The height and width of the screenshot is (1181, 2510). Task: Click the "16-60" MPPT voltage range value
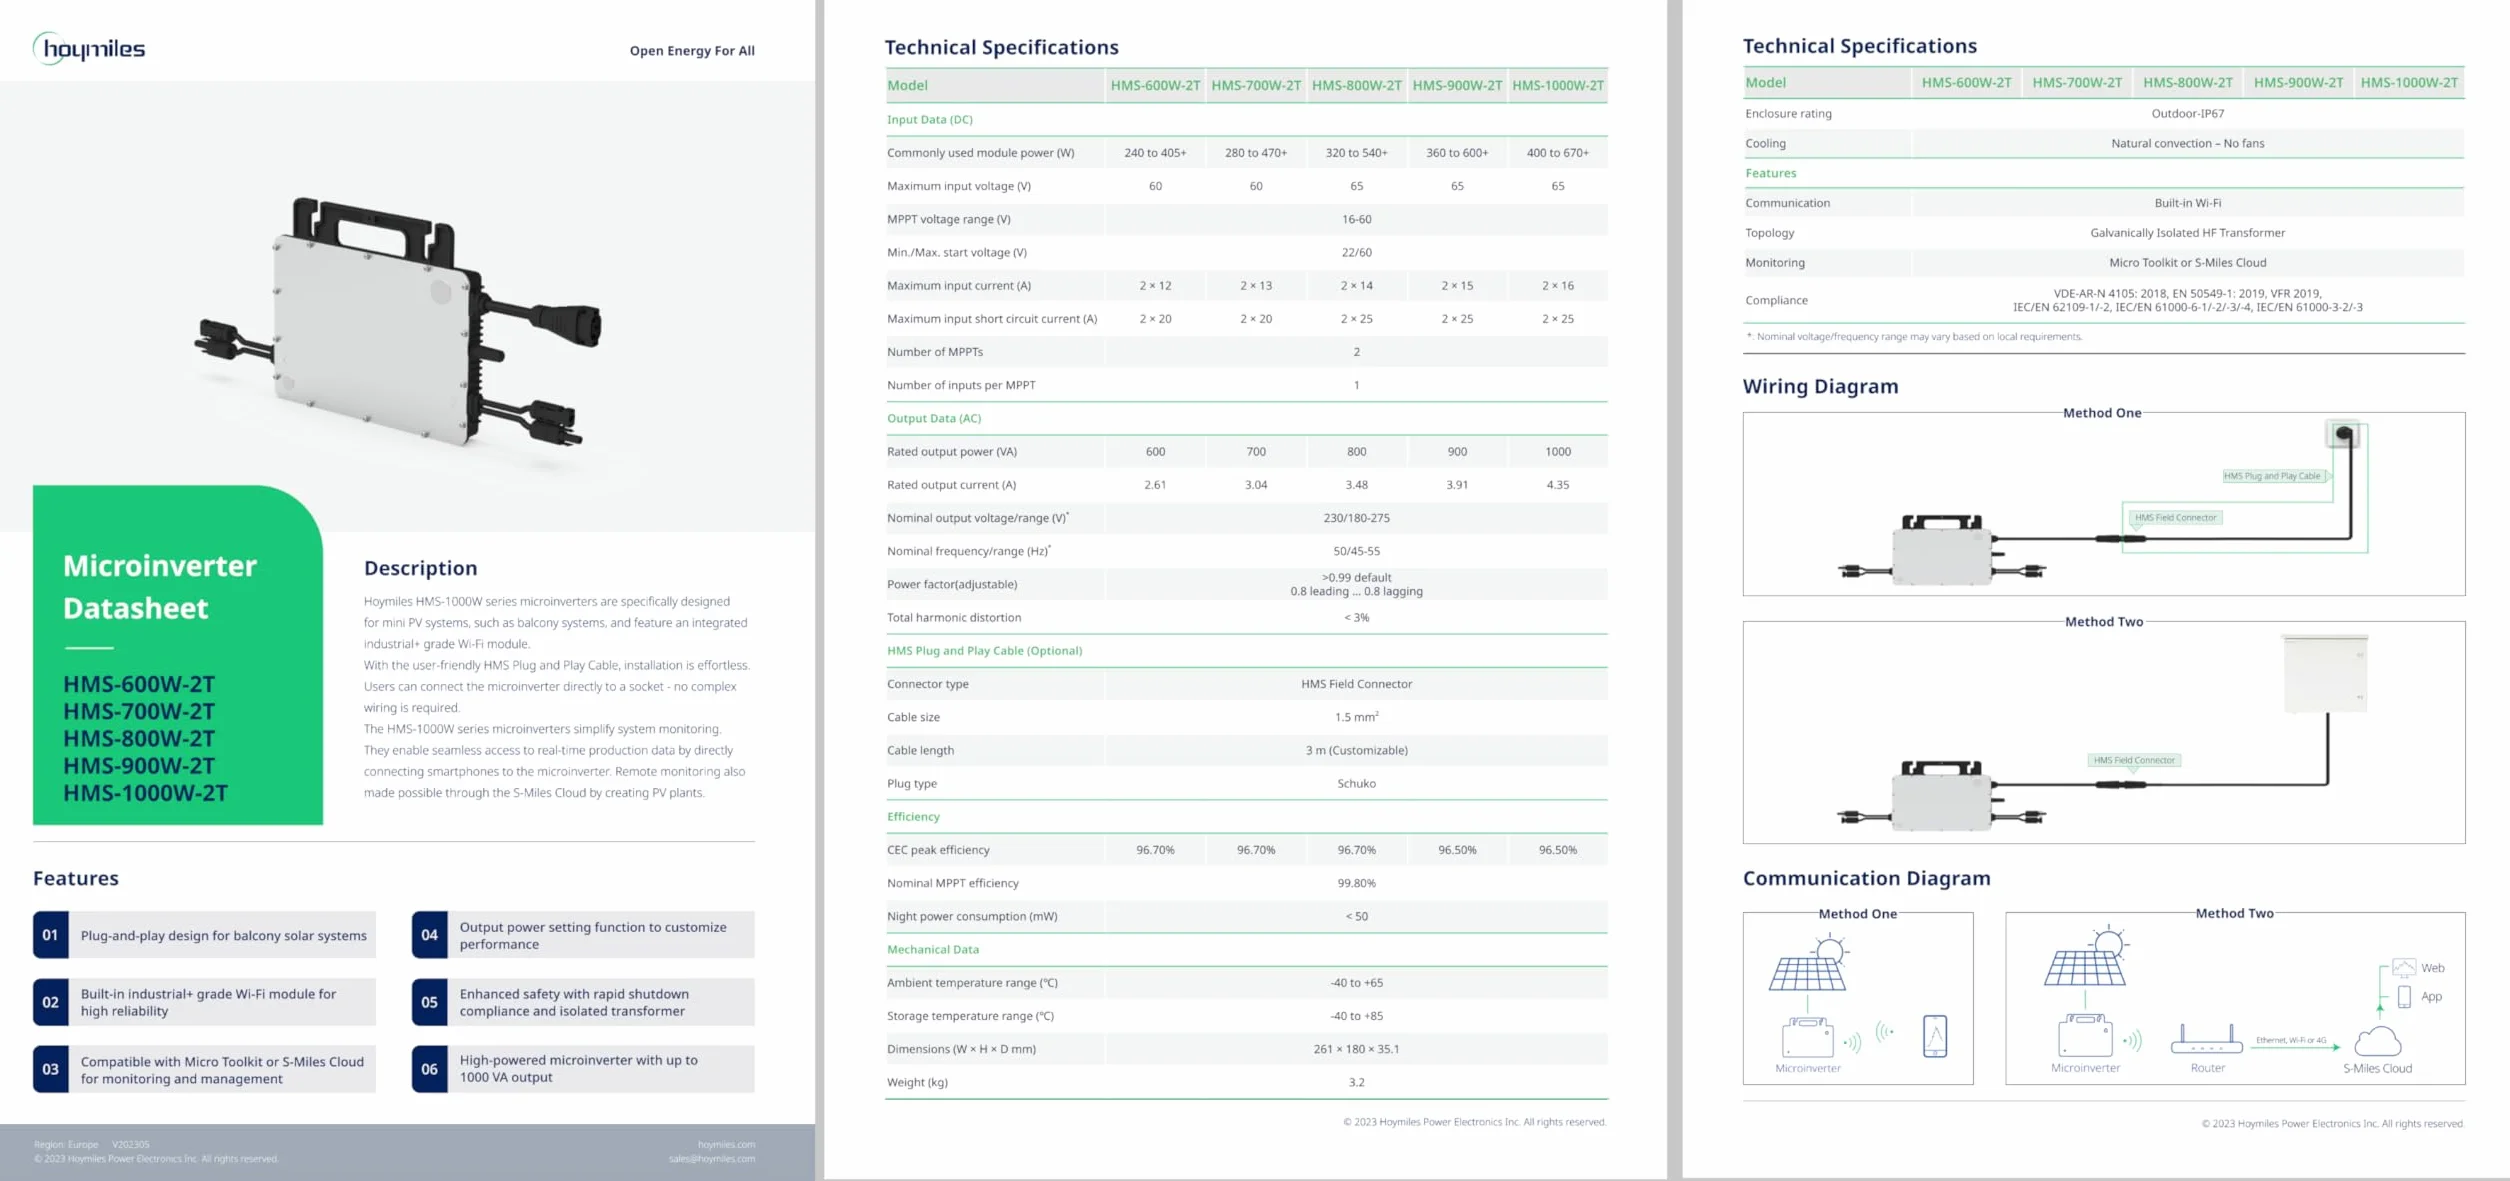point(1356,219)
